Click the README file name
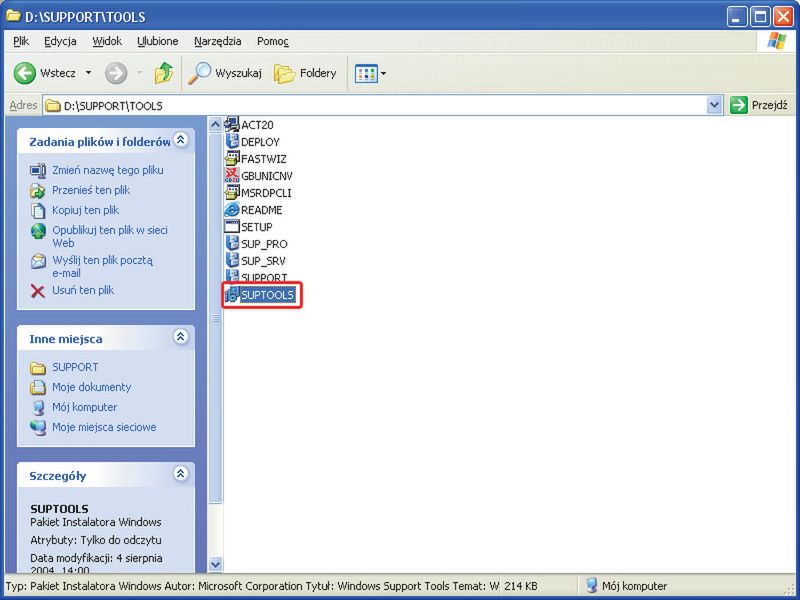Viewport: 800px width, 600px height. (x=262, y=210)
